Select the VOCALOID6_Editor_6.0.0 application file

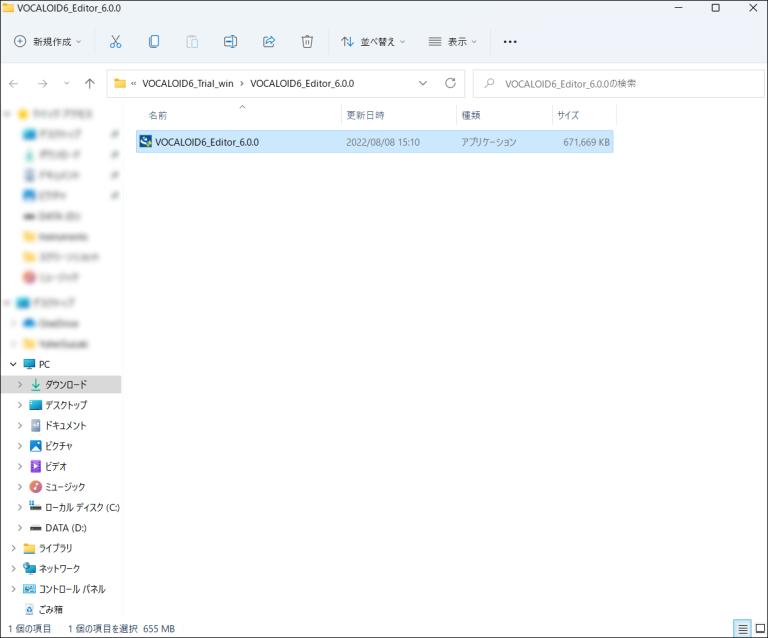pos(207,142)
